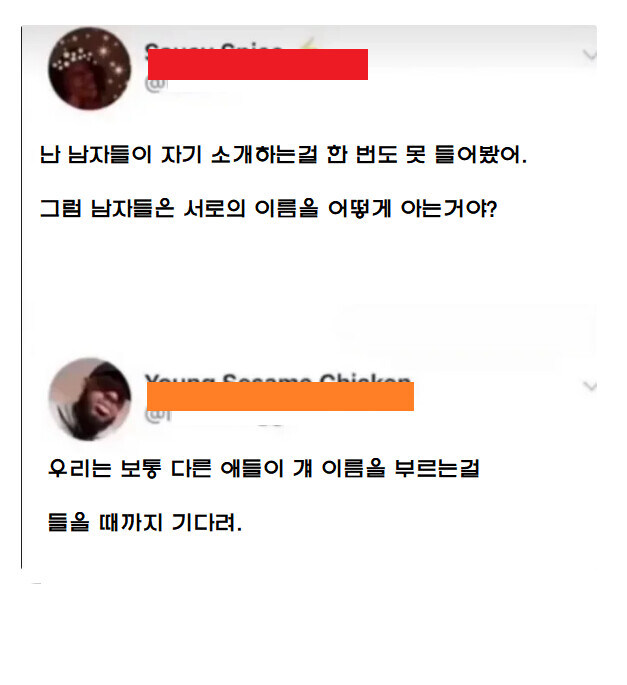This screenshot has height=685, width=627.
Task: Select the @ handle under the orange bar
Action: (158, 415)
